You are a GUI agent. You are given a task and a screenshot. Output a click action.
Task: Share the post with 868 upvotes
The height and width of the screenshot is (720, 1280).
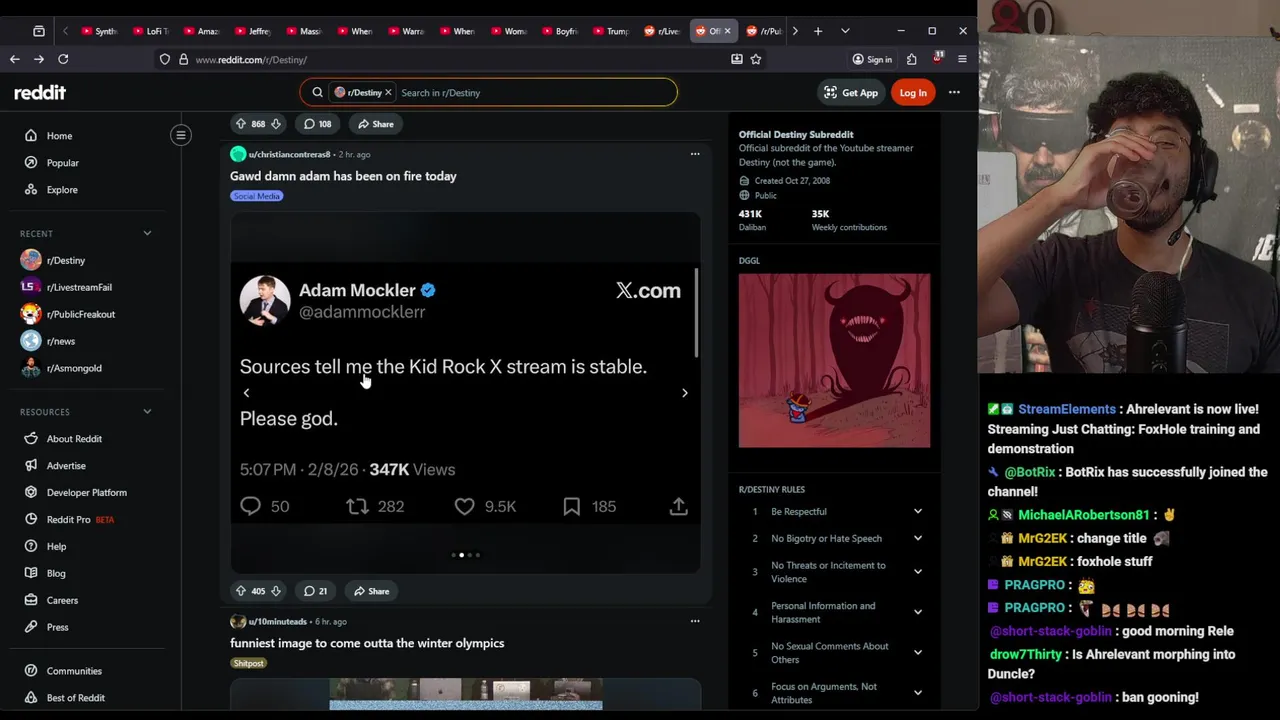tap(375, 124)
